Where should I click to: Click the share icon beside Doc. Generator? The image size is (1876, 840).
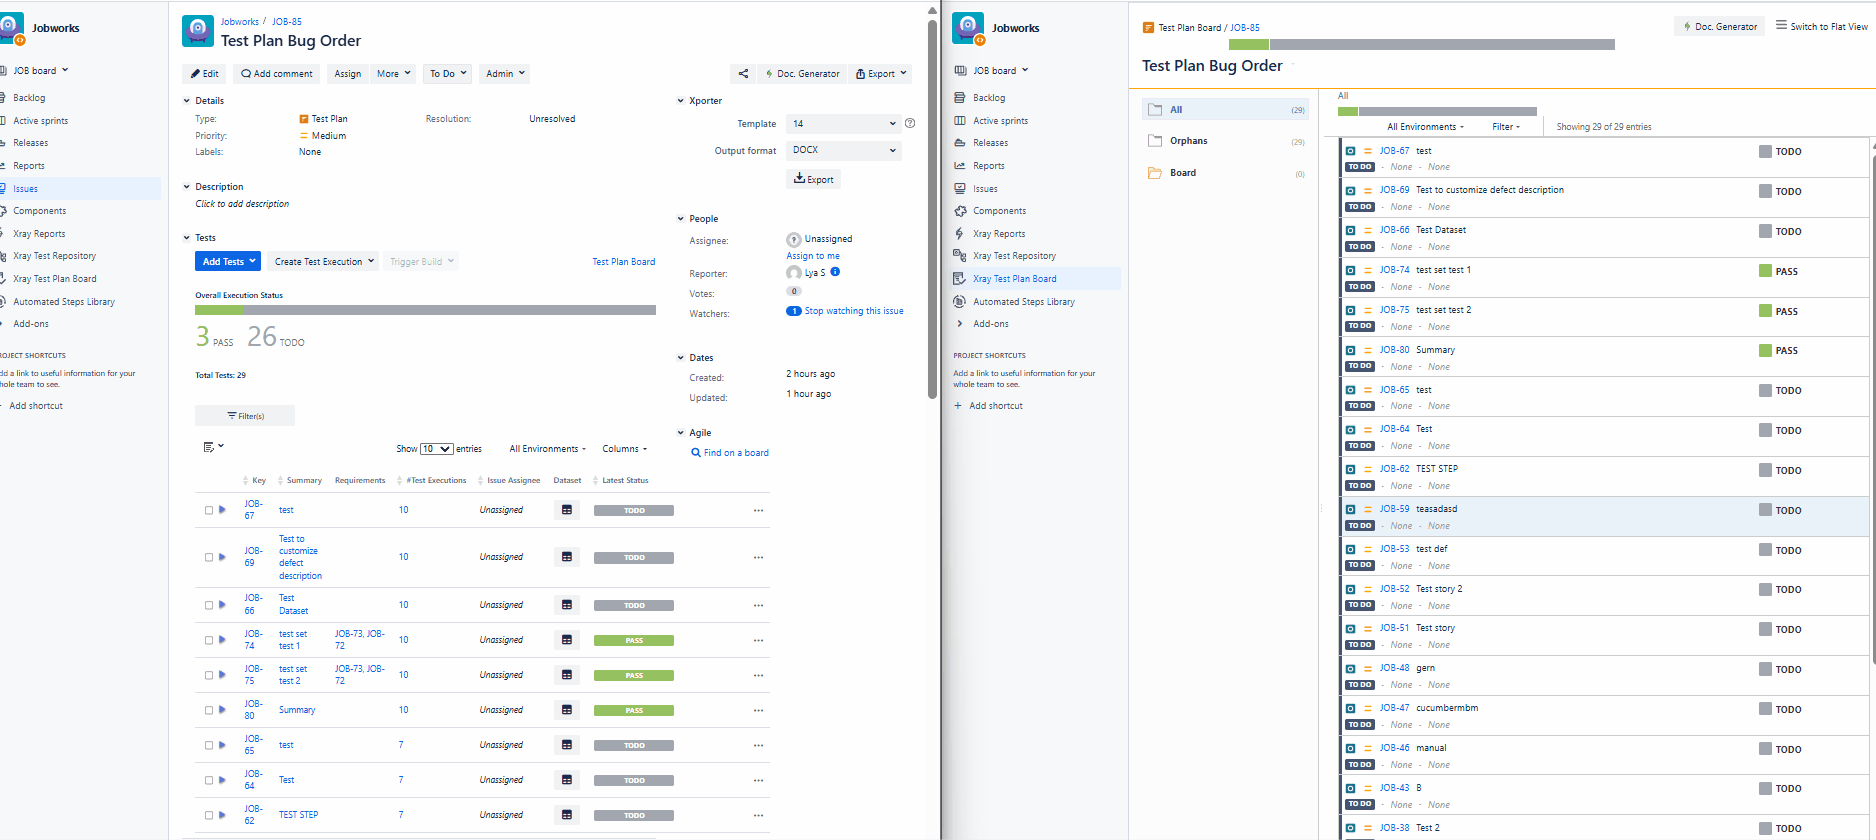pyautogui.click(x=743, y=74)
